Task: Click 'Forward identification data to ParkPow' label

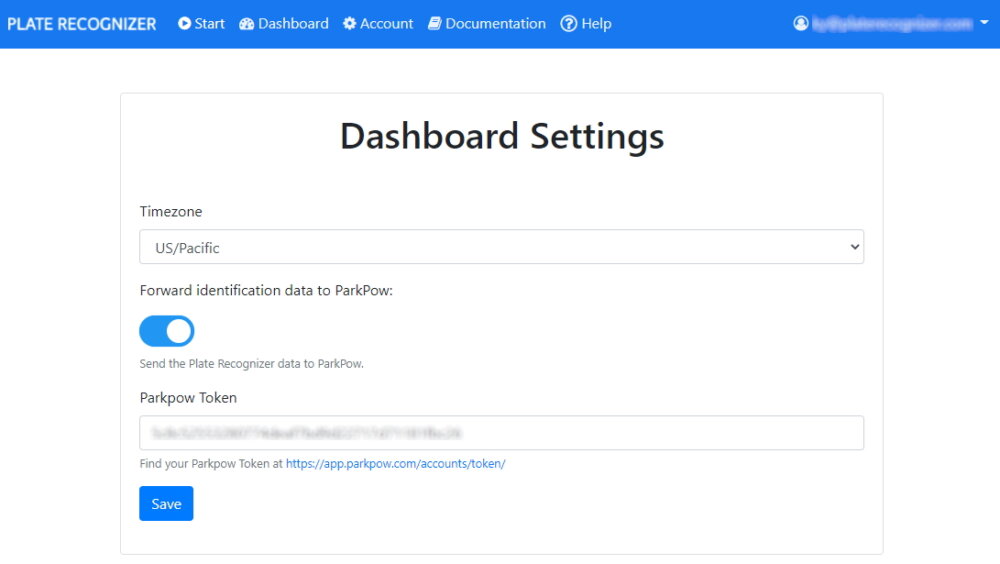Action: click(x=266, y=291)
